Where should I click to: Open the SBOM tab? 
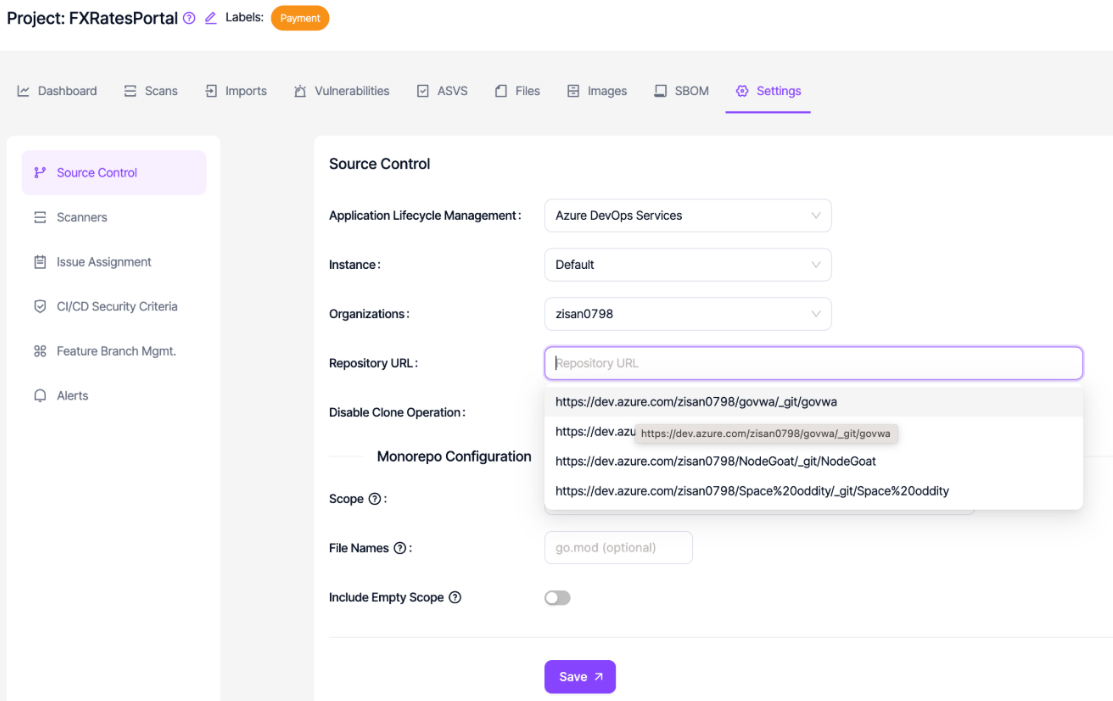click(680, 90)
